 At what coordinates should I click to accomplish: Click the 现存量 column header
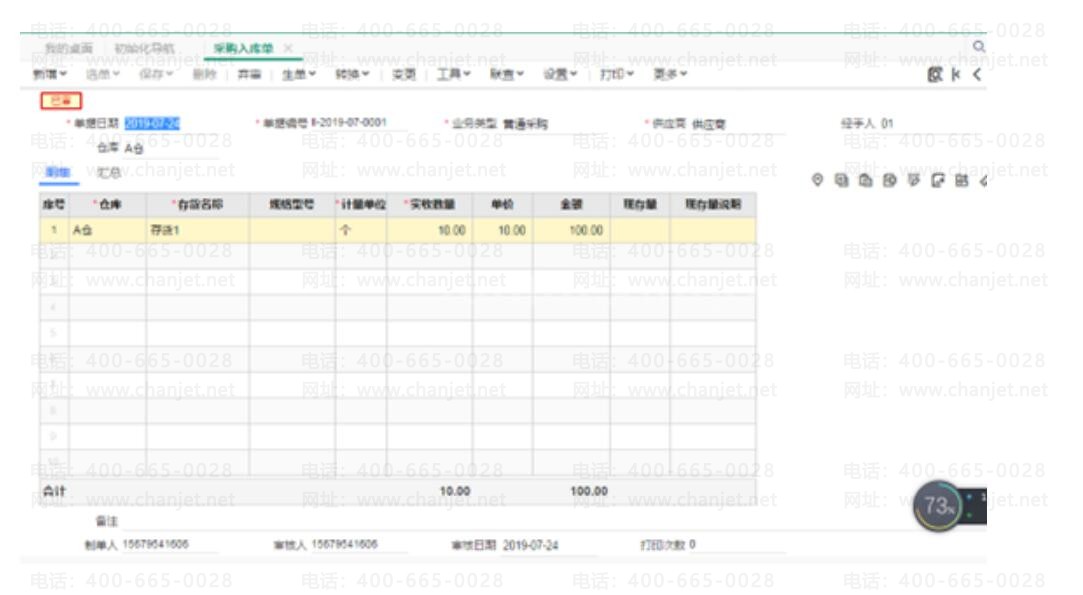point(640,205)
